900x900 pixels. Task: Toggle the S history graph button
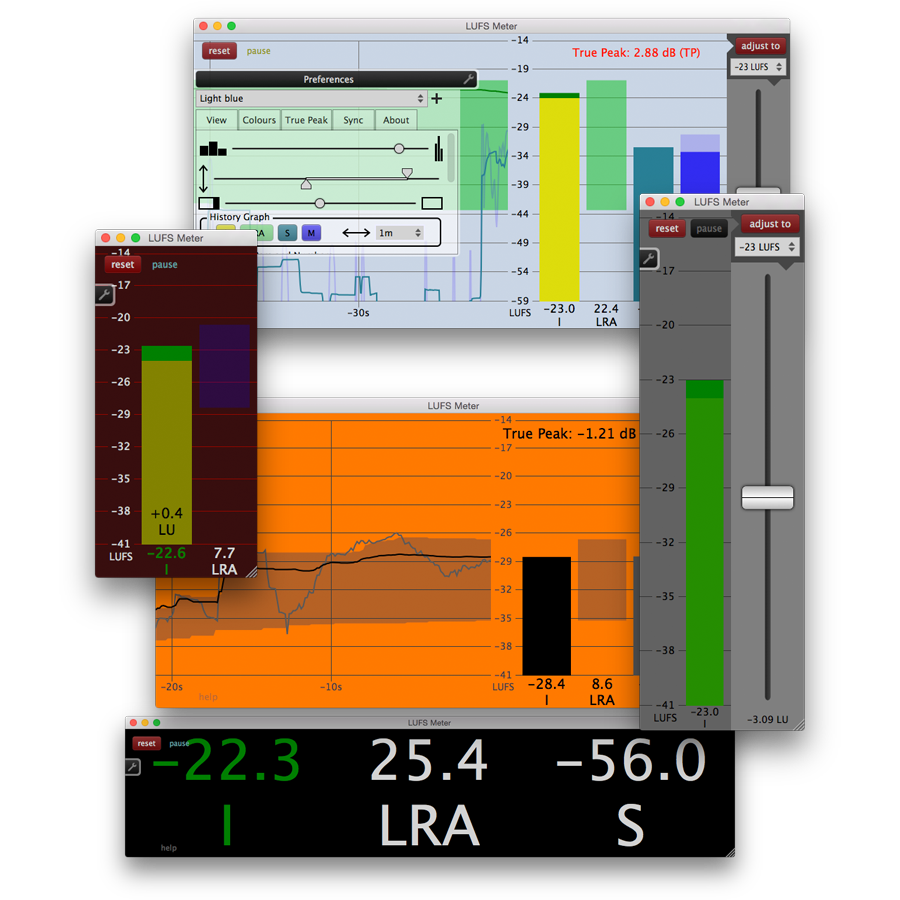(x=287, y=233)
